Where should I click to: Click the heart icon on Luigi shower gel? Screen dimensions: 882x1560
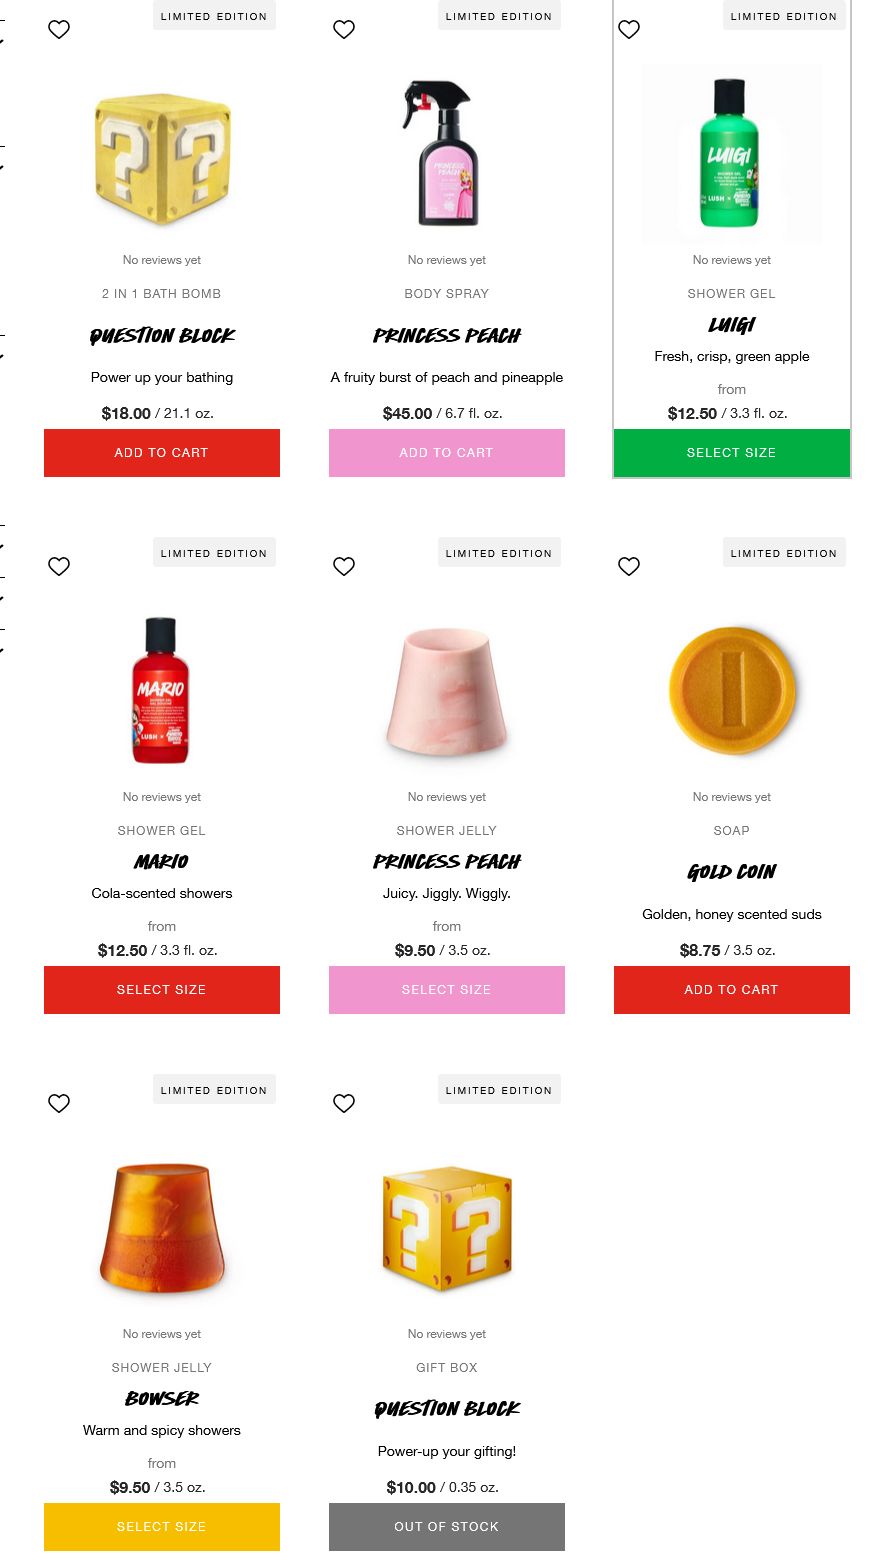point(629,30)
